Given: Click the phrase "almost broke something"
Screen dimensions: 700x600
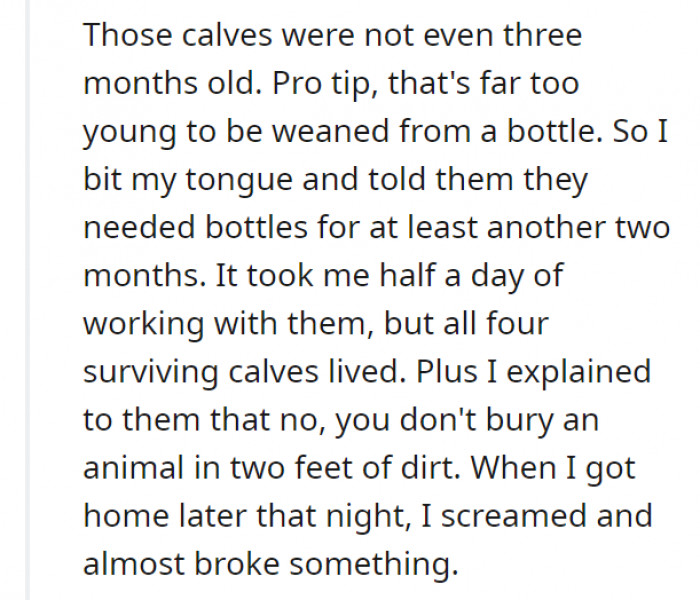Looking at the screenshot, I should (268, 565).
